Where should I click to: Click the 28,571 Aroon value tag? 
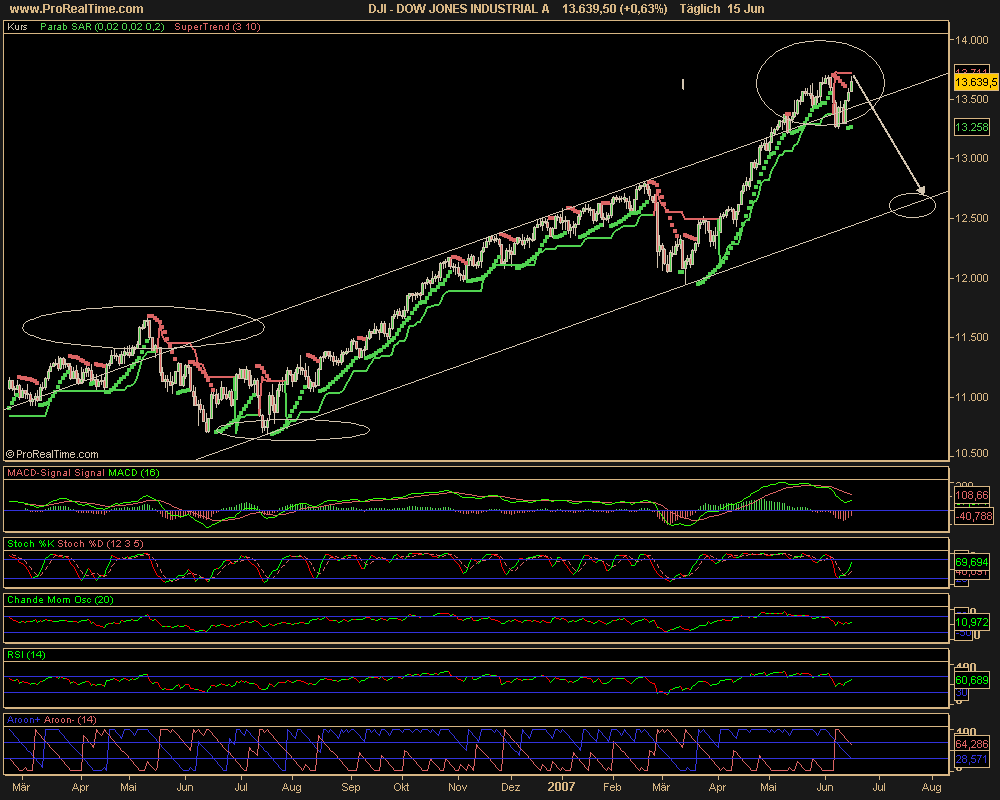click(x=972, y=759)
